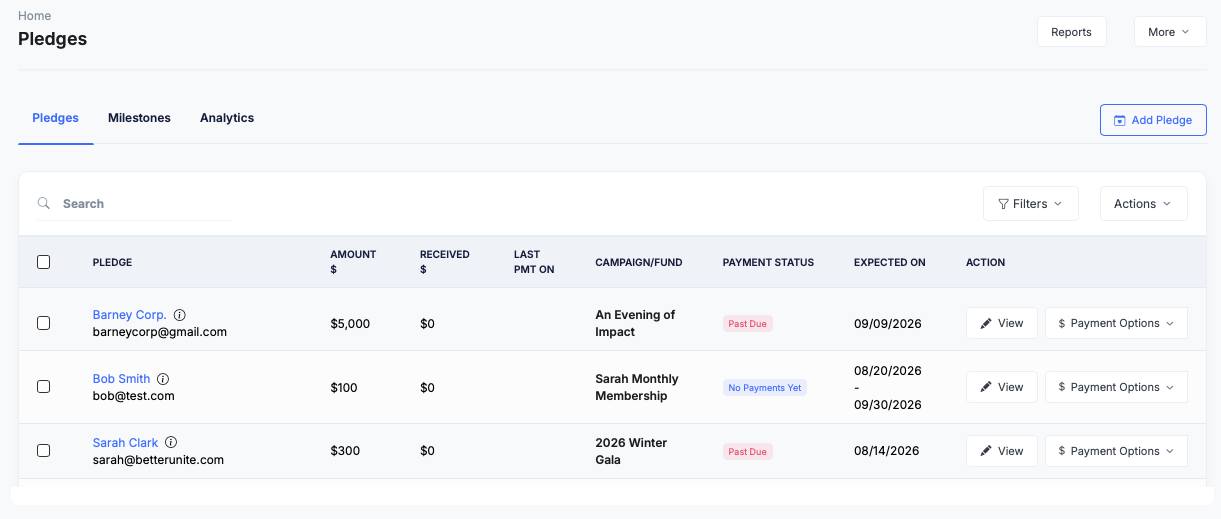Image resolution: width=1221 pixels, height=519 pixels.
Task: Click the info icon beside Barney Corp.
Action: (x=179, y=315)
